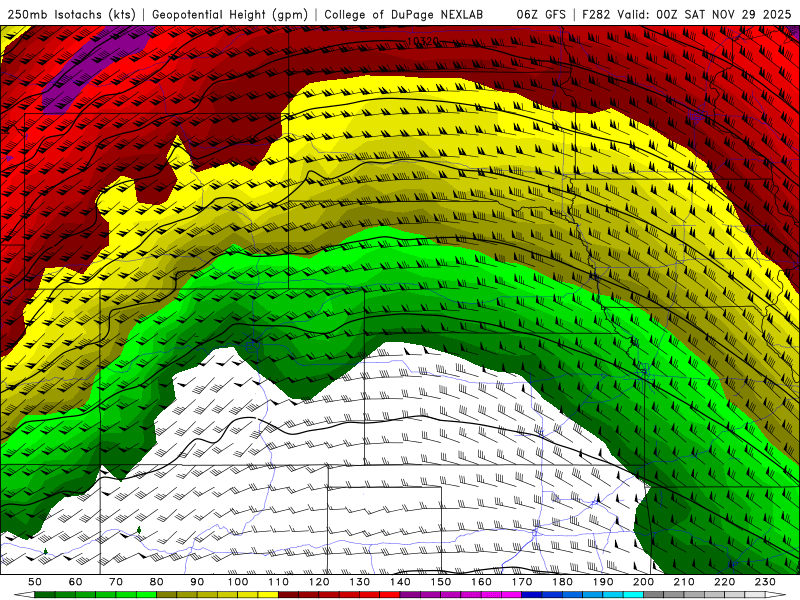Click the bright yellow swatch left of 110
The height and width of the screenshot is (600, 800).
[268, 594]
